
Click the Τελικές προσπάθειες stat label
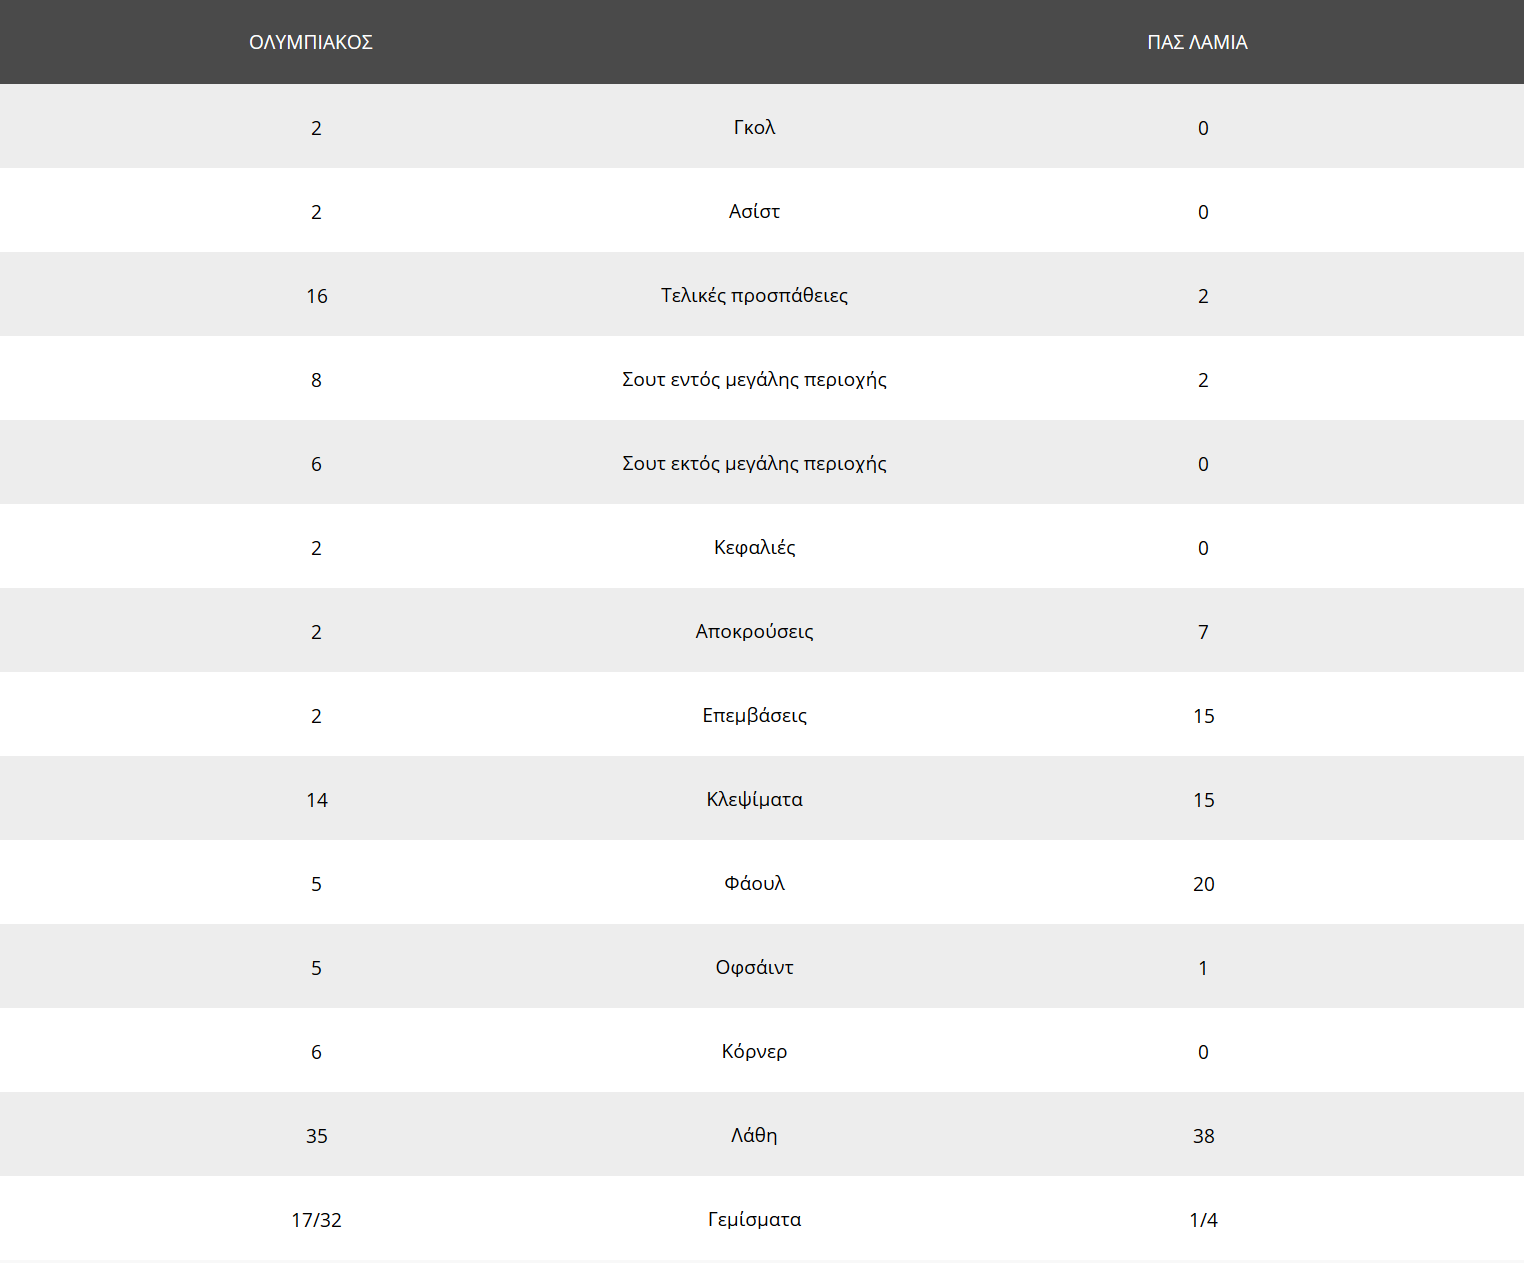[x=754, y=295]
